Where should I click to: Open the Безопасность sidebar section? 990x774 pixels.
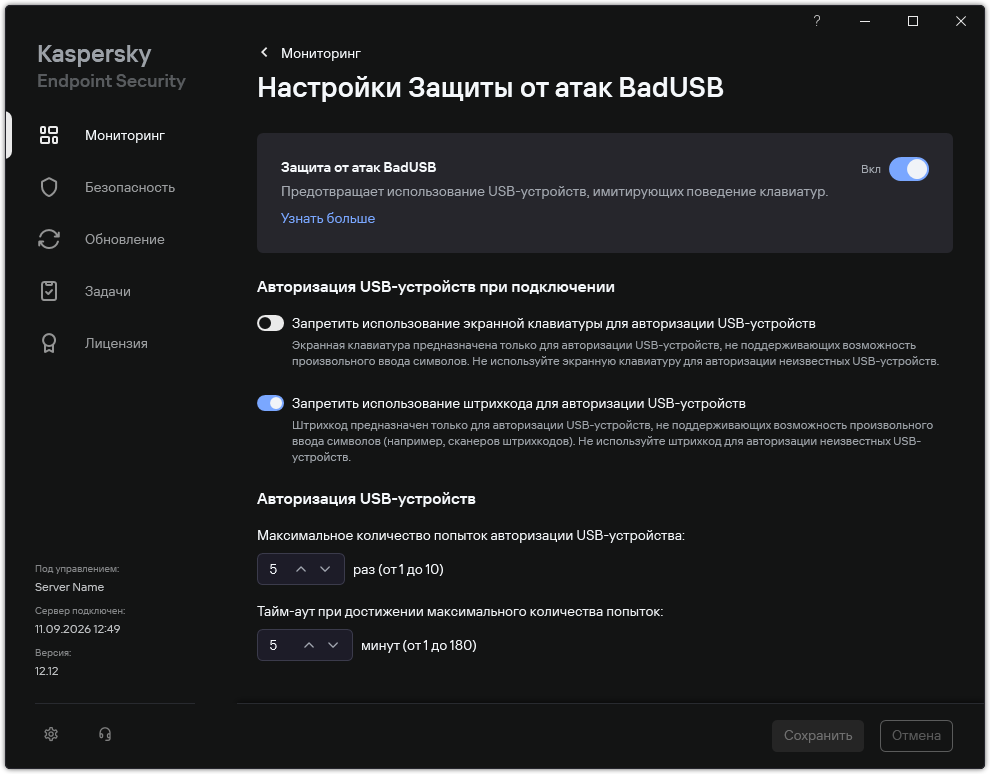pos(130,187)
